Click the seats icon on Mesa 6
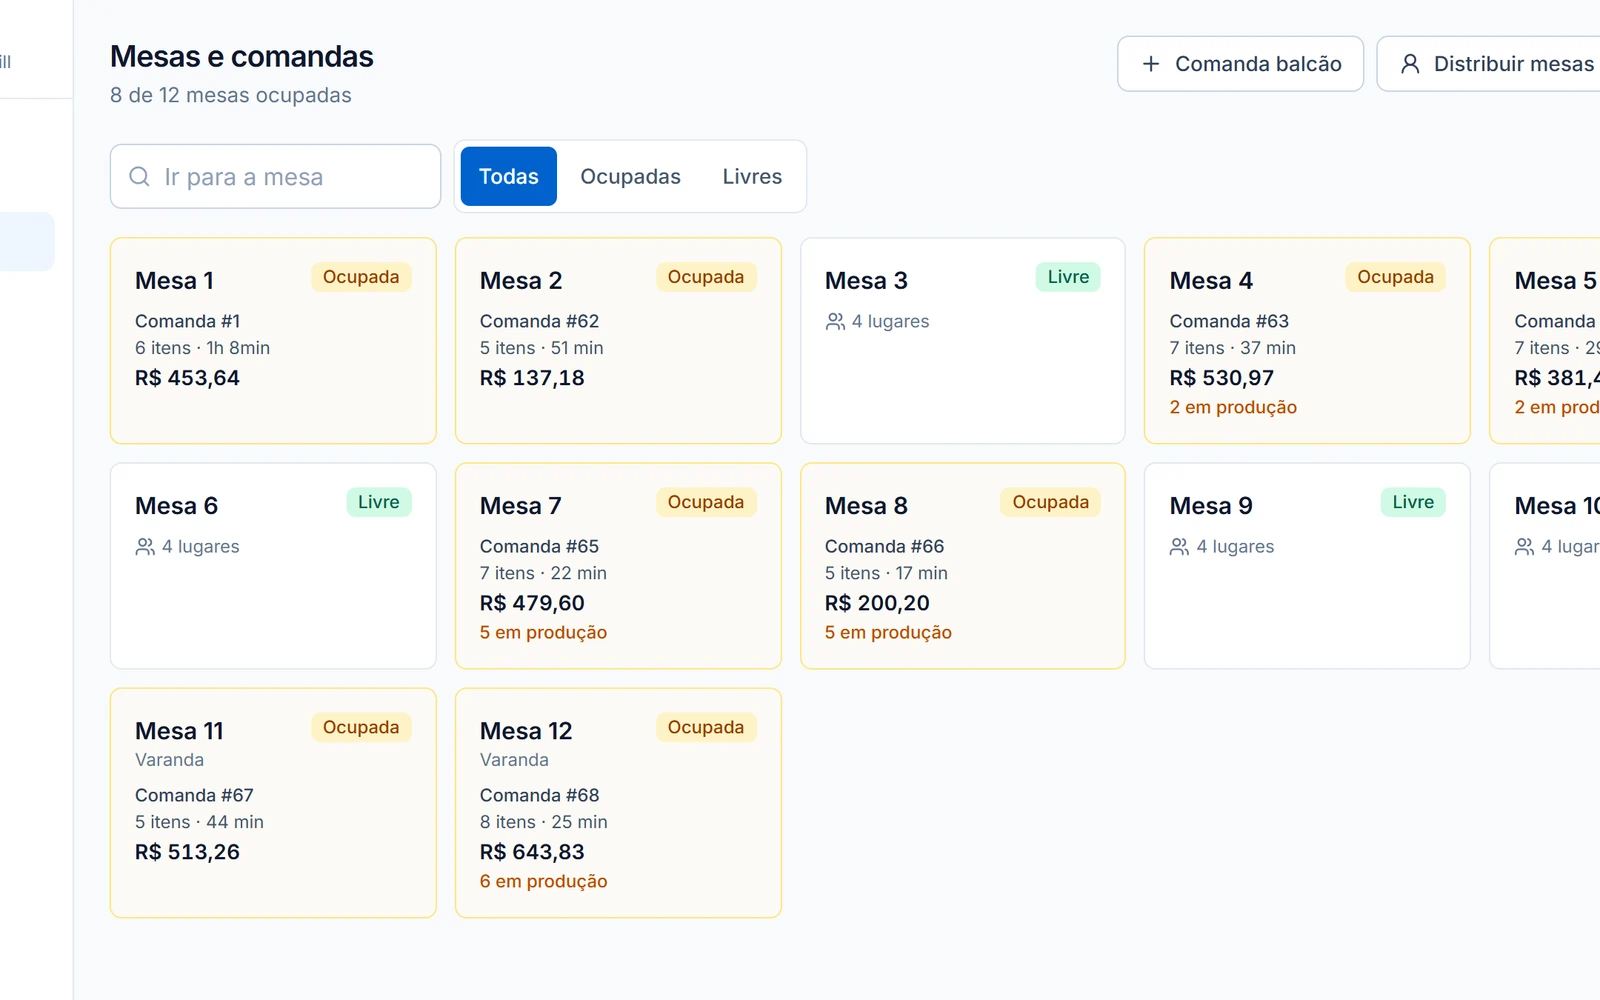 click(145, 546)
